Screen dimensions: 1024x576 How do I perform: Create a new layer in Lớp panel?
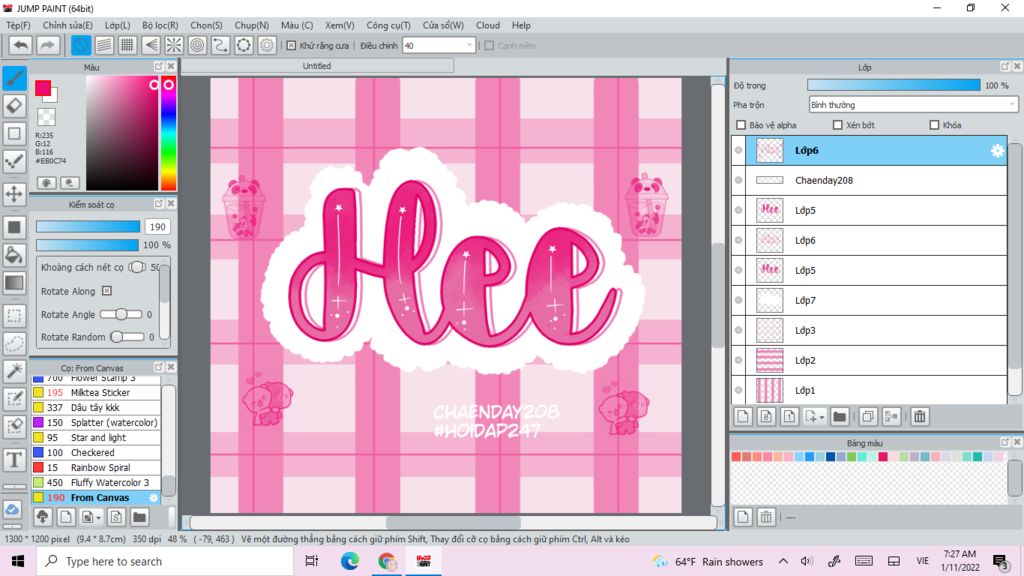pos(743,417)
